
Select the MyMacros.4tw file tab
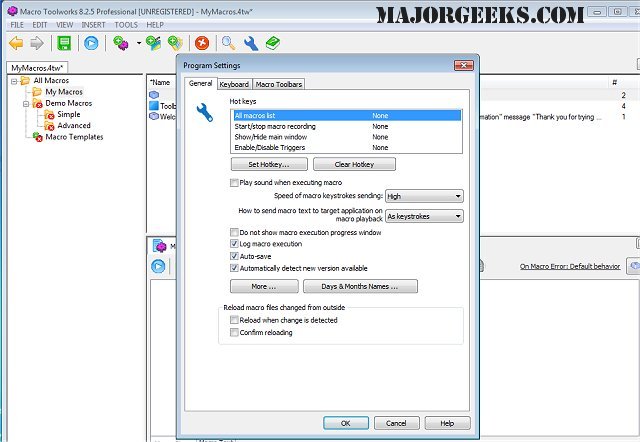pos(37,68)
